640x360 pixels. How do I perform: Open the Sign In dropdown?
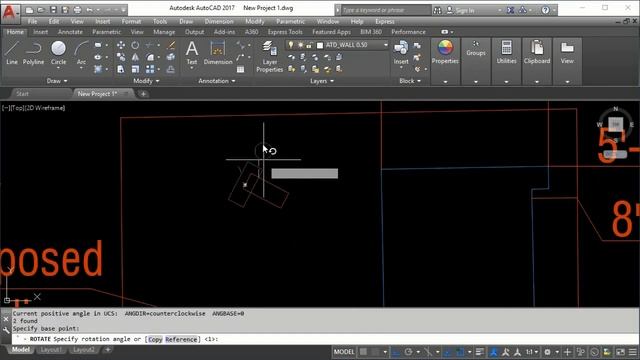pyautogui.click(x=500, y=10)
